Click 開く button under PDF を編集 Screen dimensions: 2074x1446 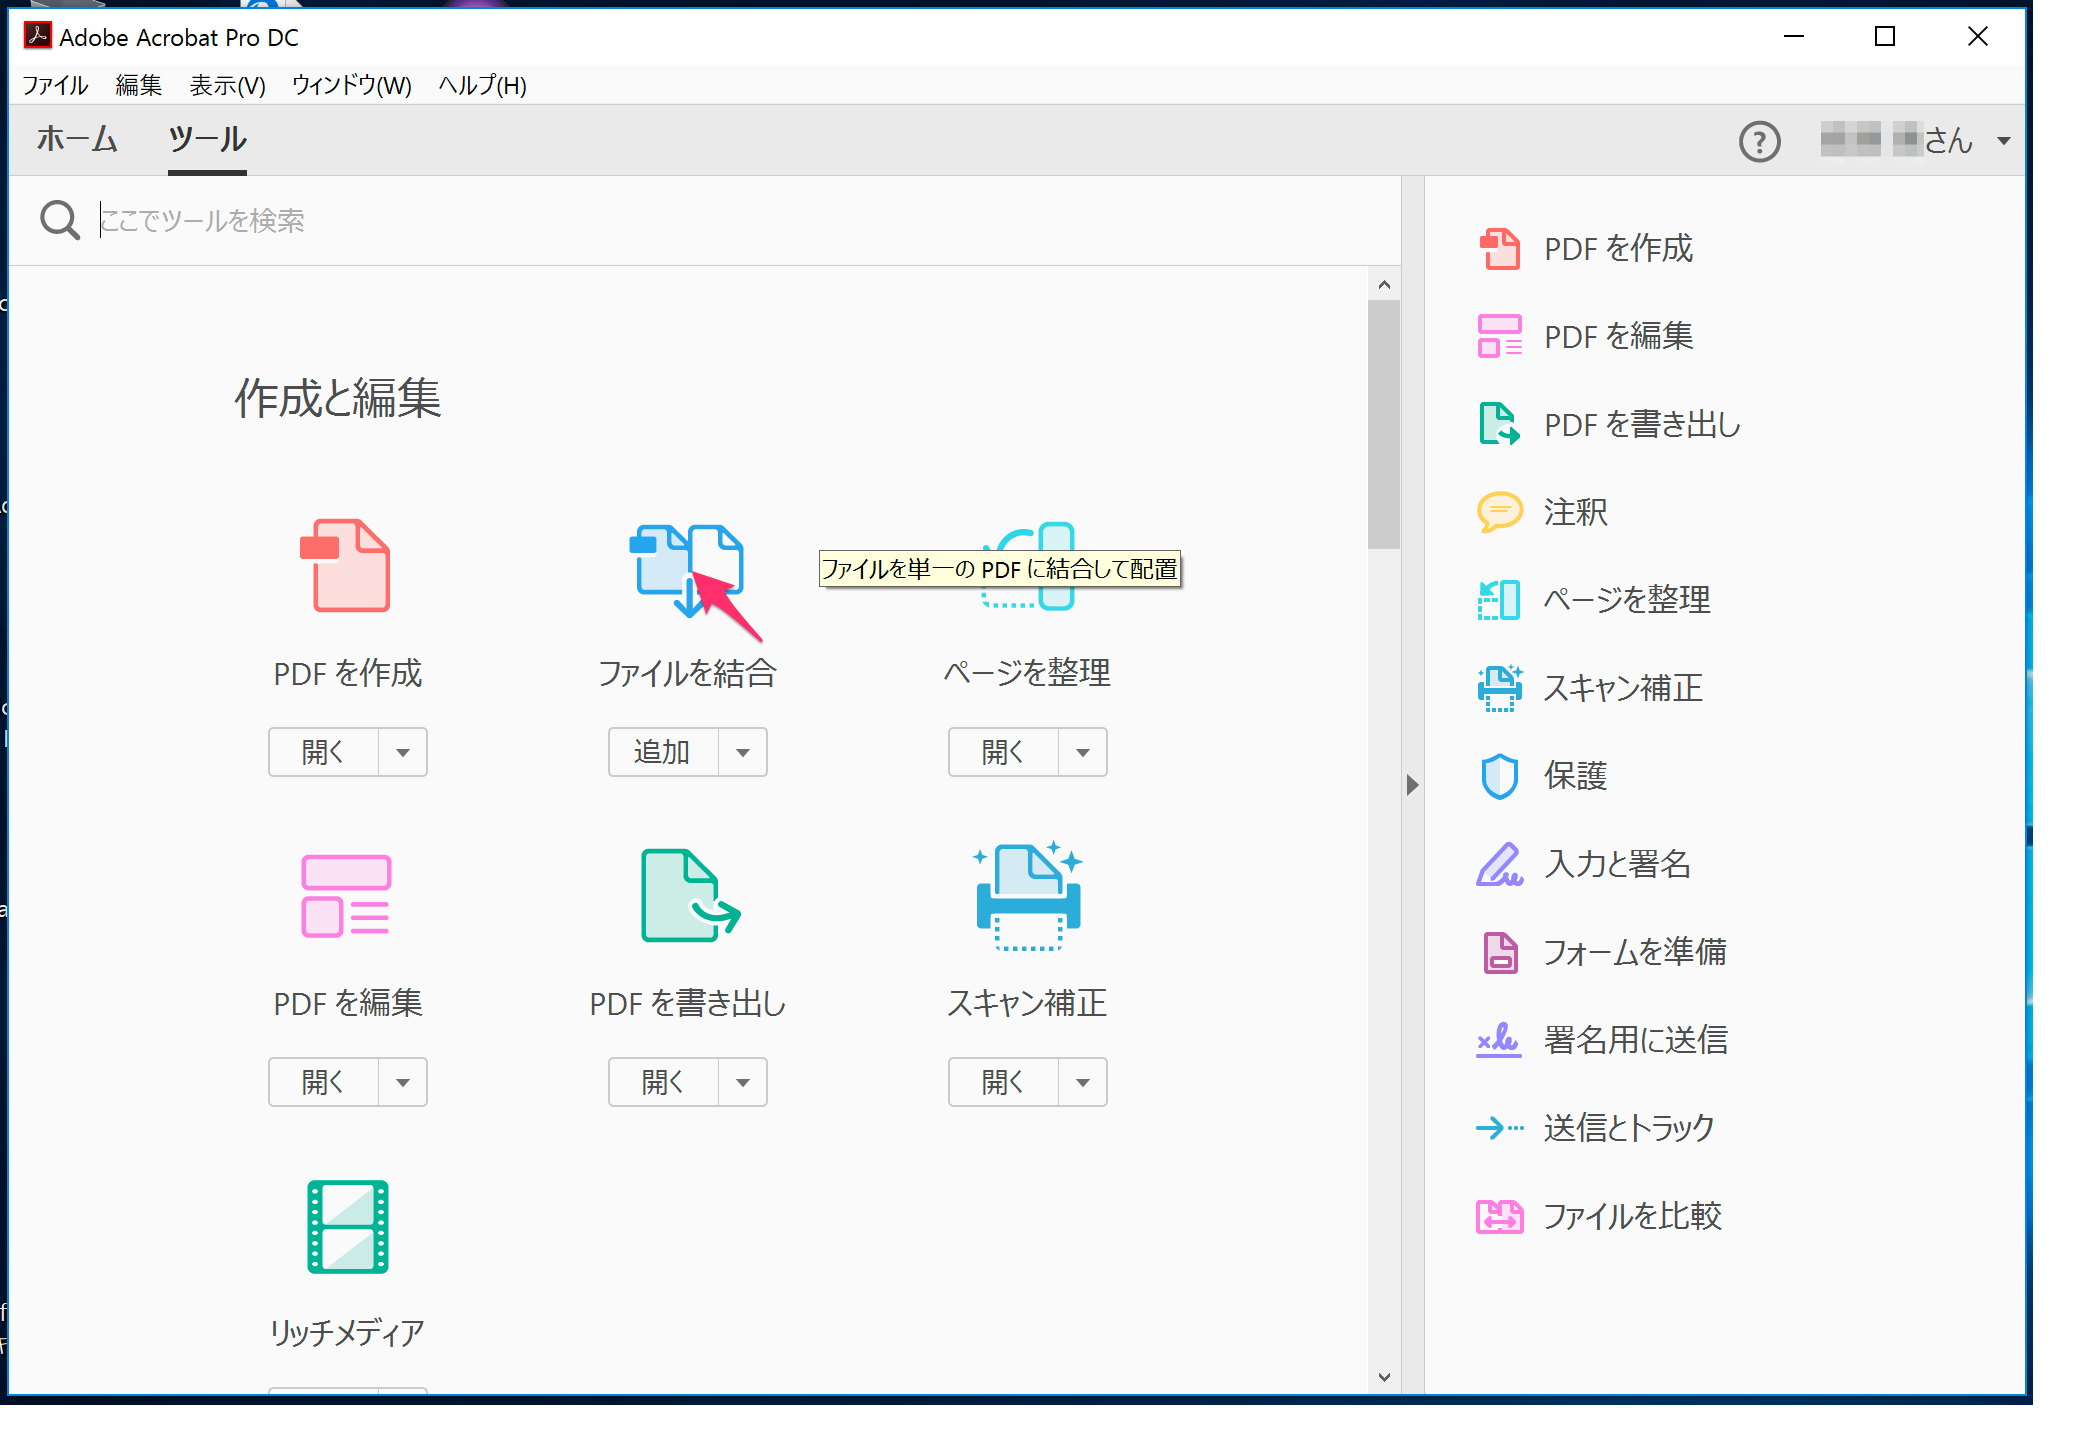323,1082
